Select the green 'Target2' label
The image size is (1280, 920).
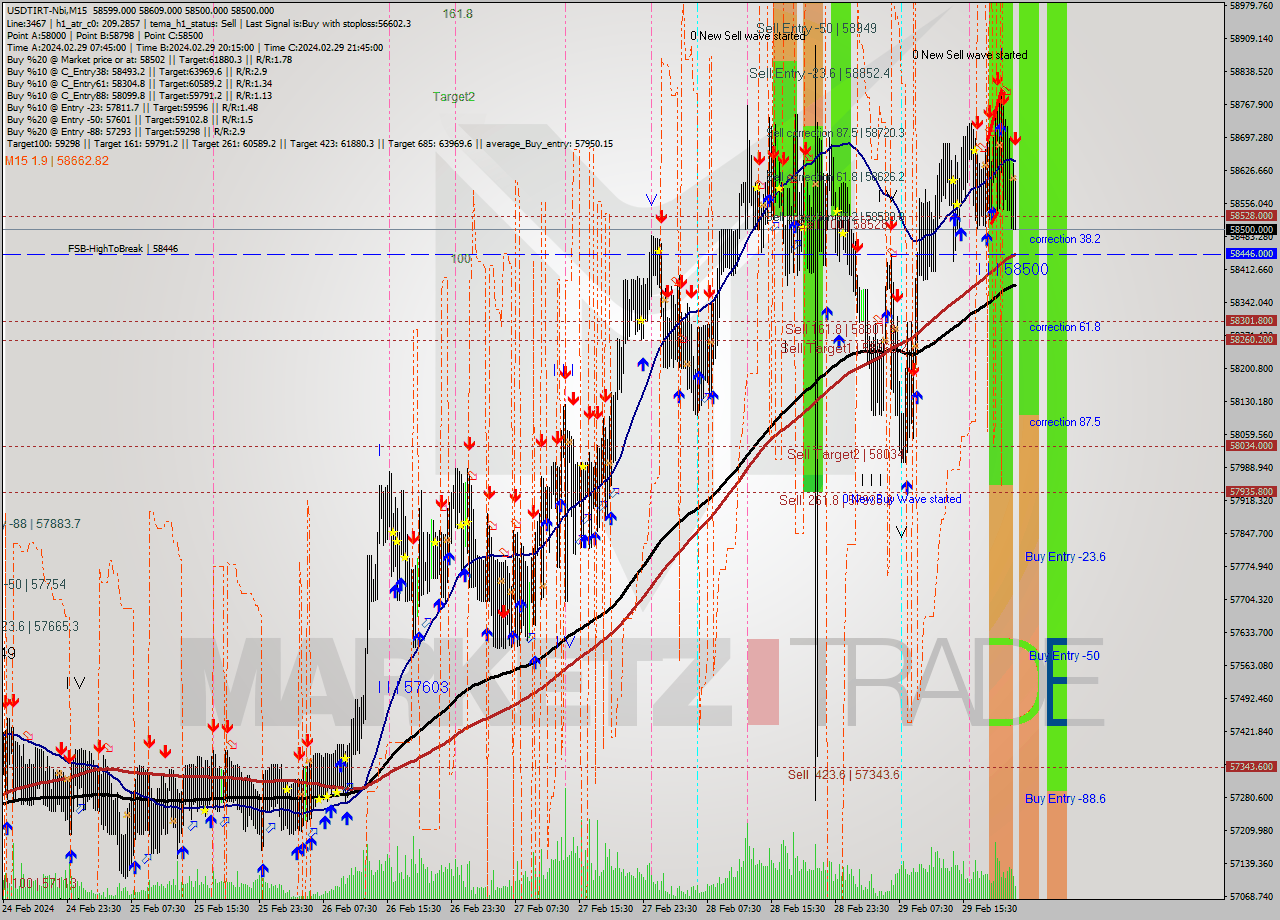coord(454,97)
